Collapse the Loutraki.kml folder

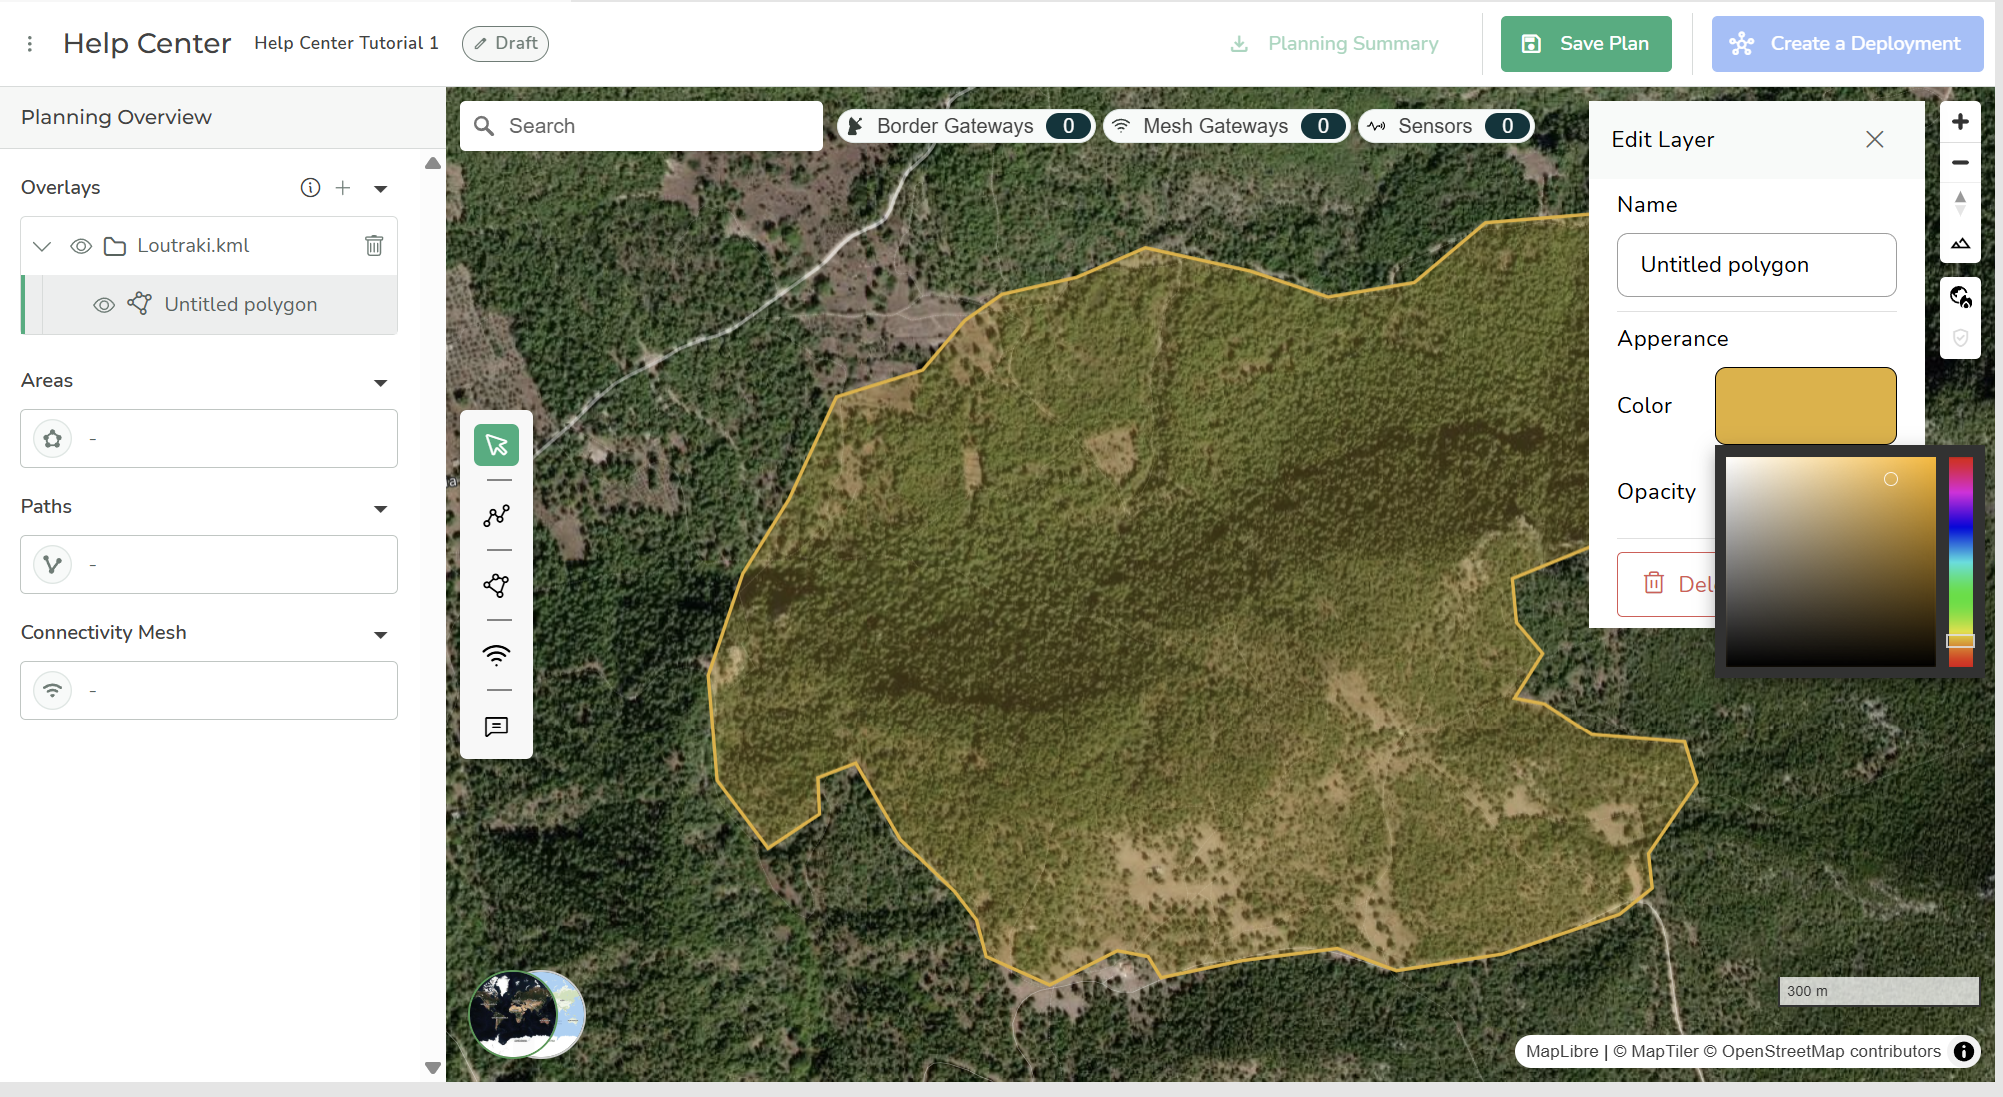click(x=42, y=246)
